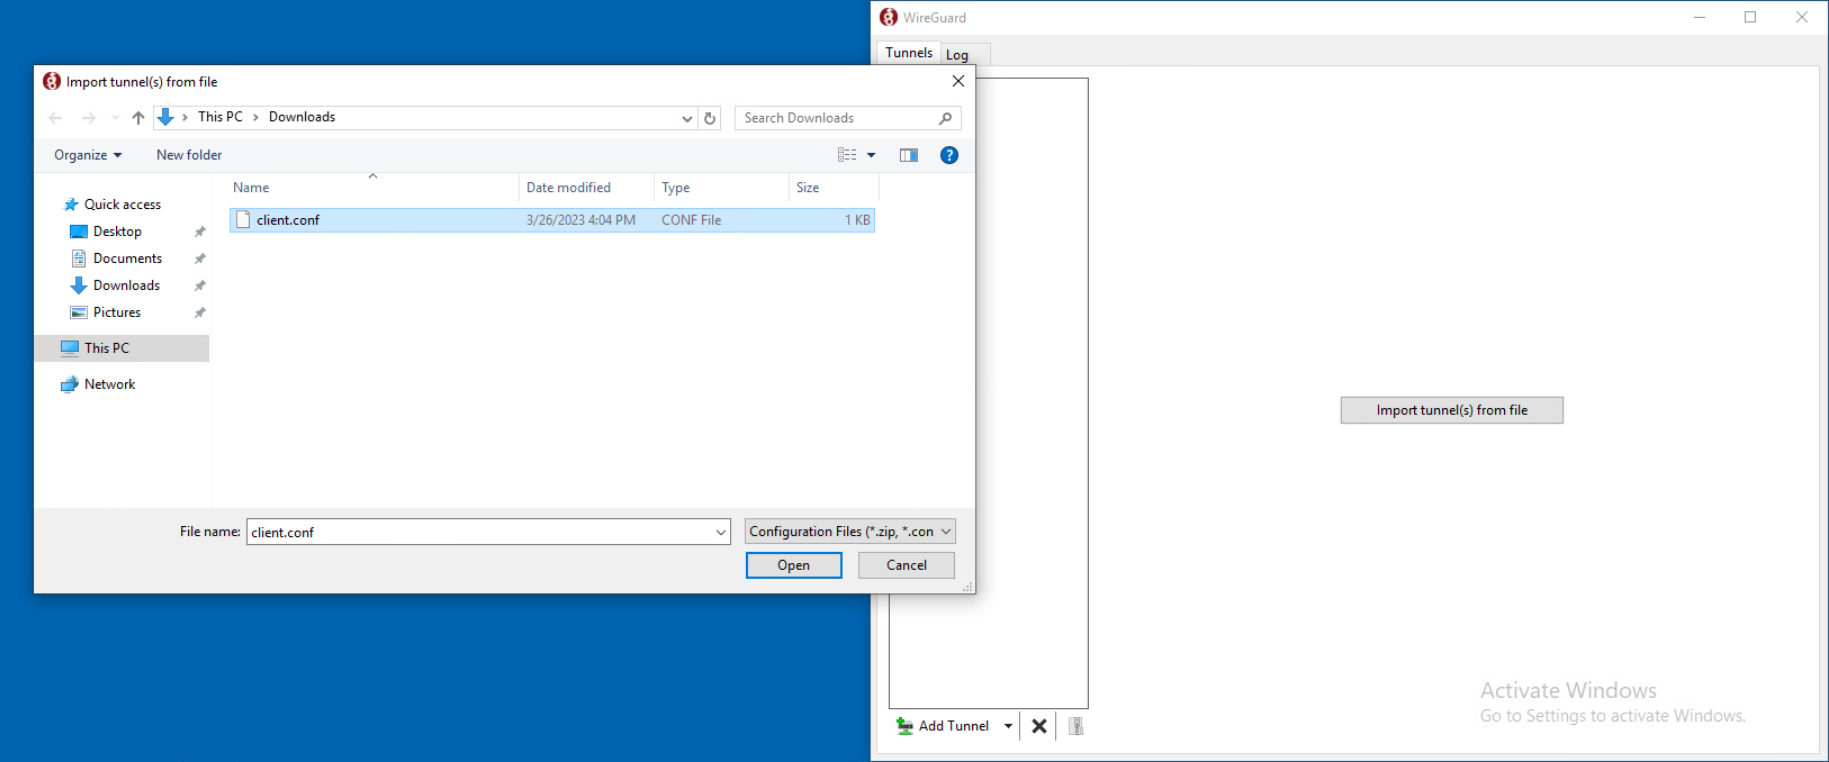The image size is (1829, 762).
Task: Select the client.conf file
Action: 552,220
